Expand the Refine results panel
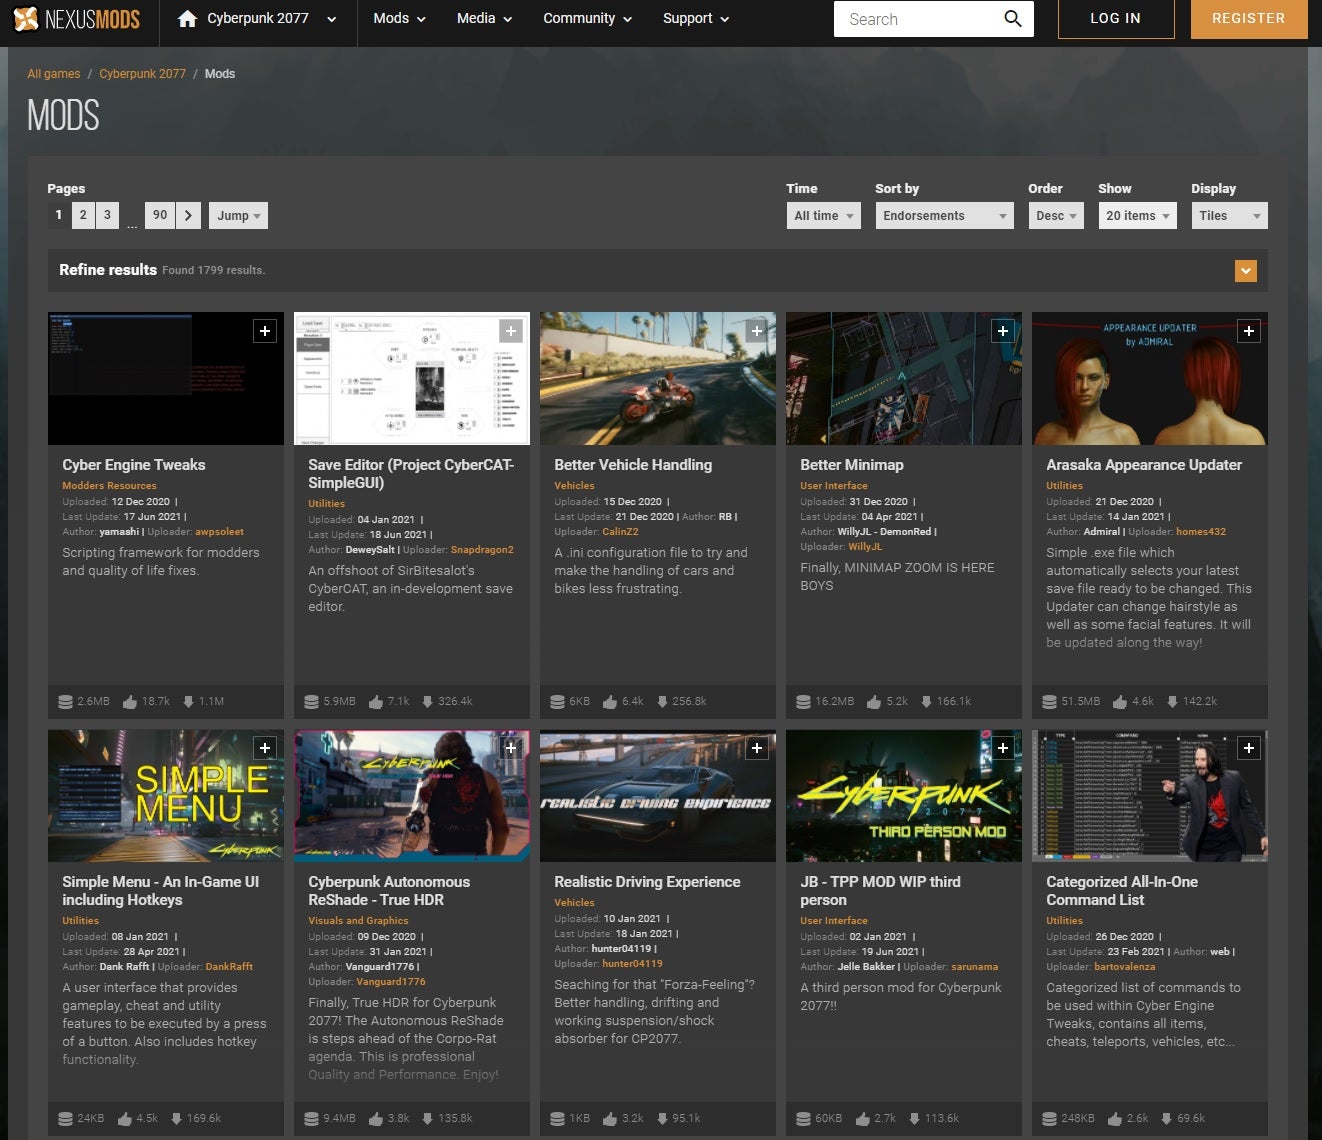1322x1140 pixels. [1245, 271]
